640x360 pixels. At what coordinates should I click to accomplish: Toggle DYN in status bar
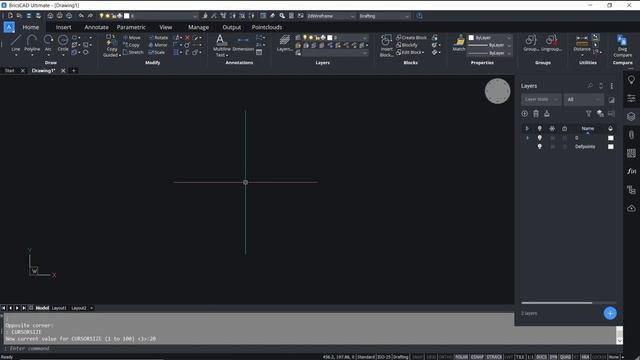coord(553,357)
